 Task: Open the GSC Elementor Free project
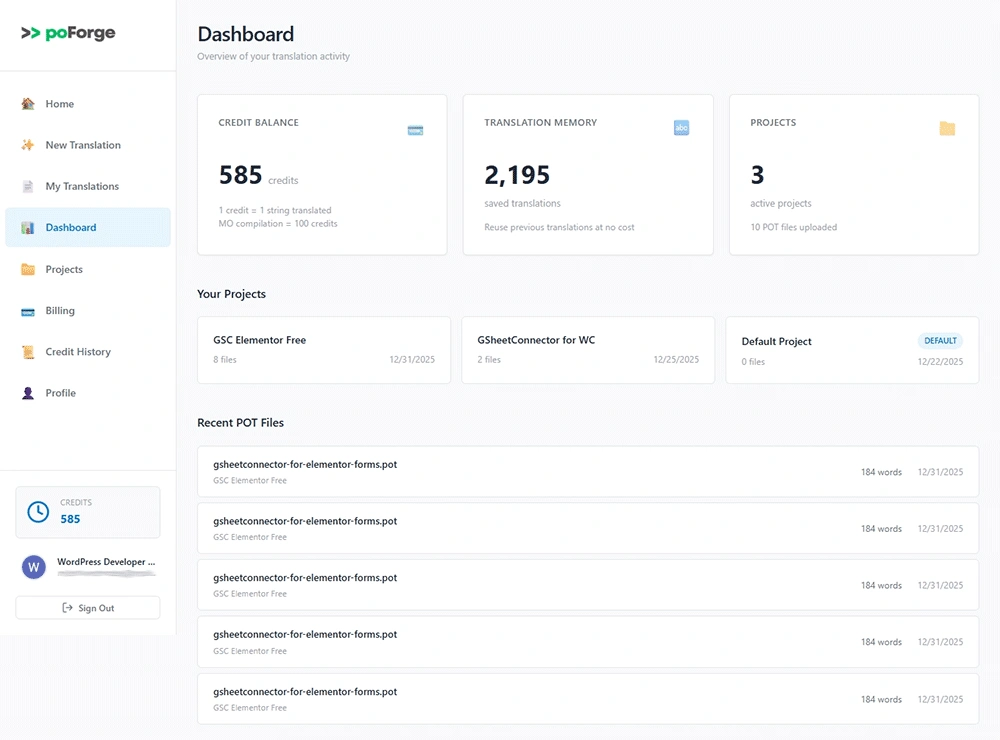click(324, 350)
